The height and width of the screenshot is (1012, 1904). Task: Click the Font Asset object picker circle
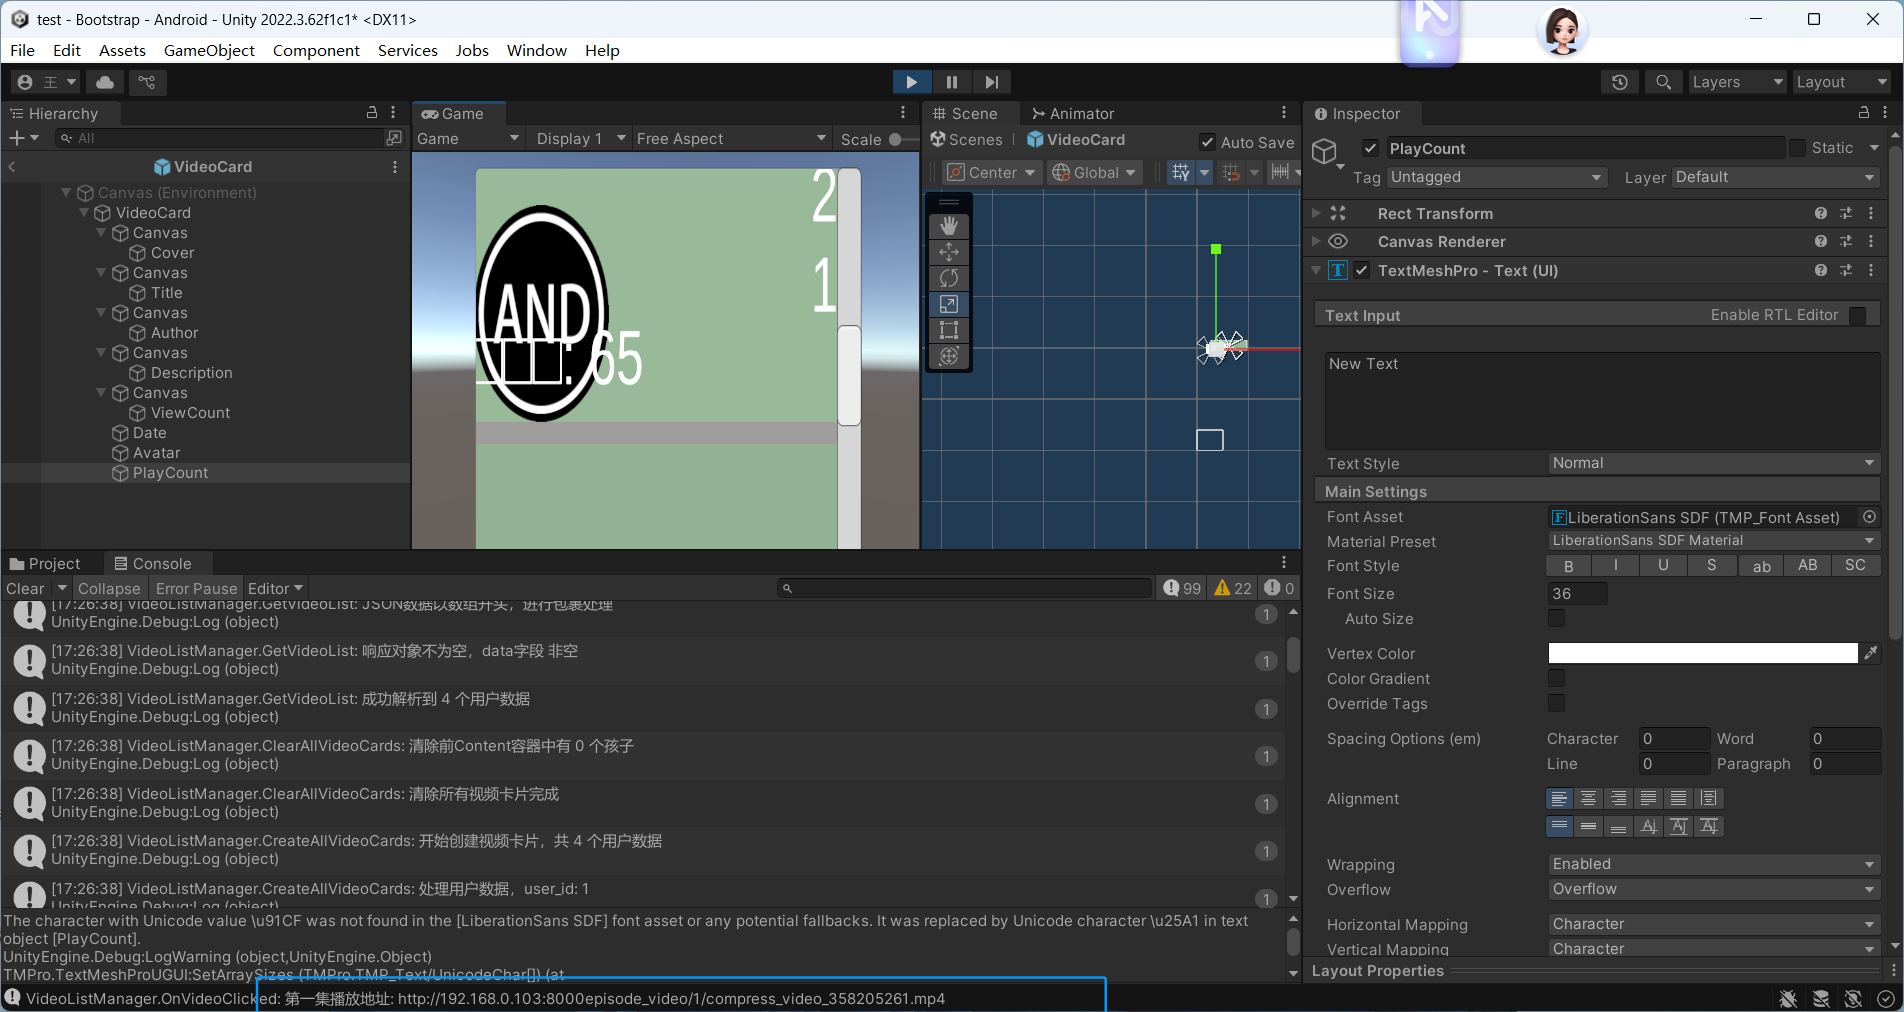click(x=1869, y=517)
